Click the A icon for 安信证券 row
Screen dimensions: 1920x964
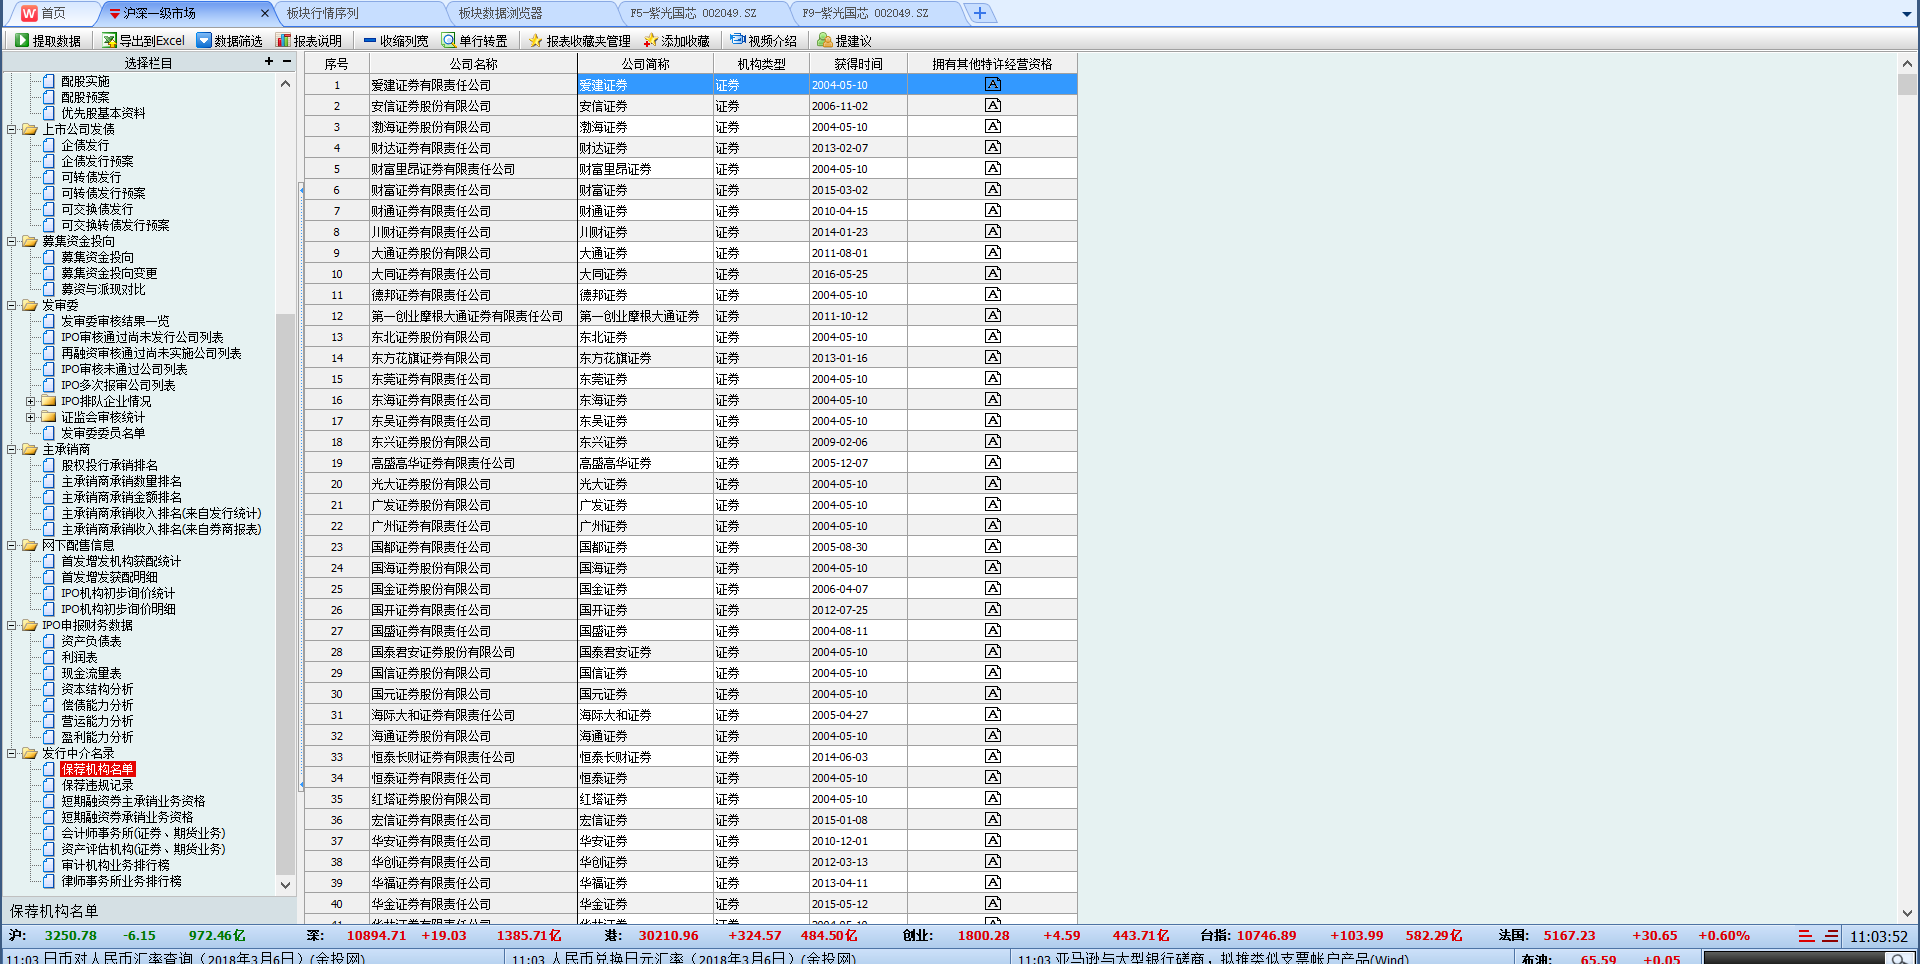[993, 106]
